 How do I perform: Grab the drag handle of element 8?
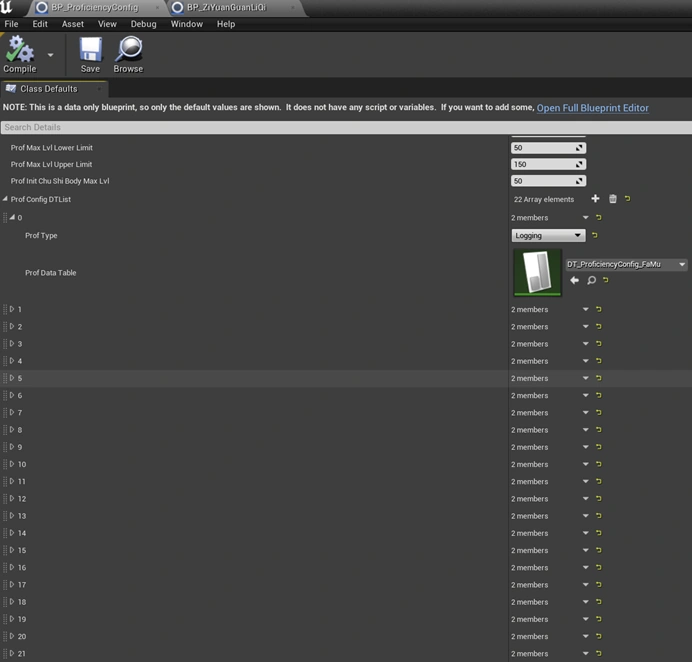click(x=5, y=429)
